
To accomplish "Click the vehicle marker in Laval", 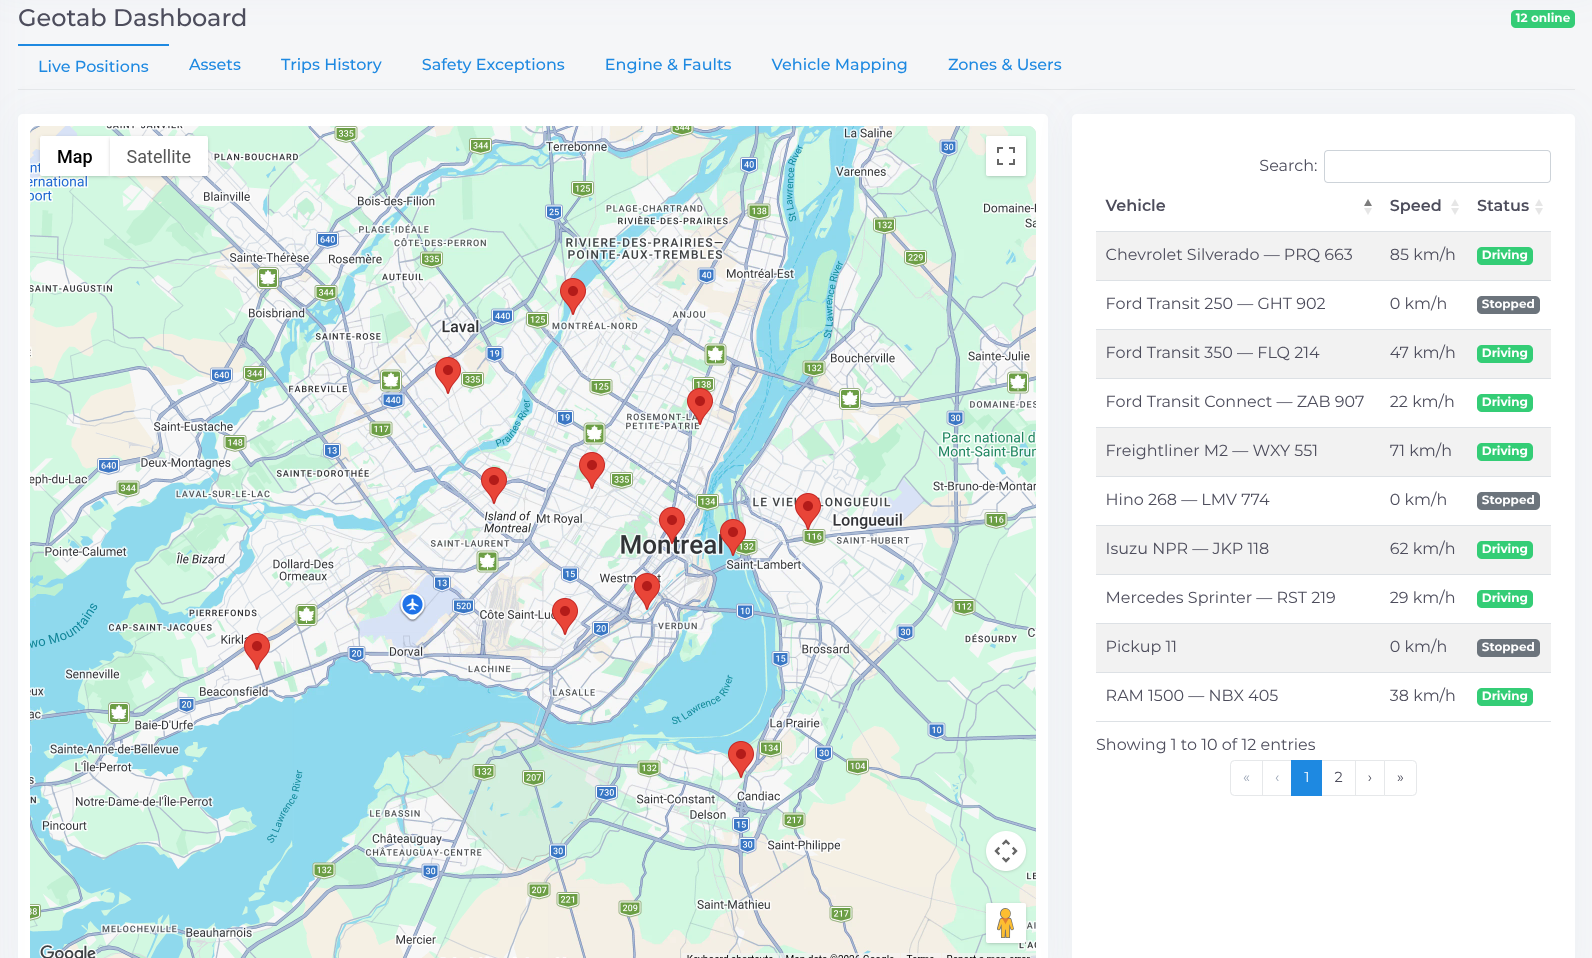I will 448,375.
